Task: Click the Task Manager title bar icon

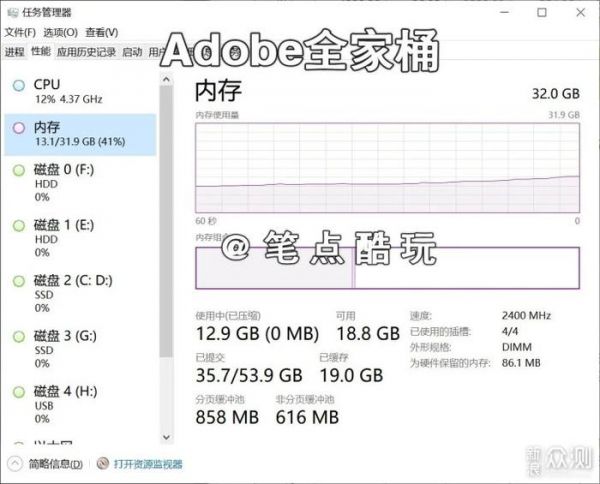Action: pos(11,13)
